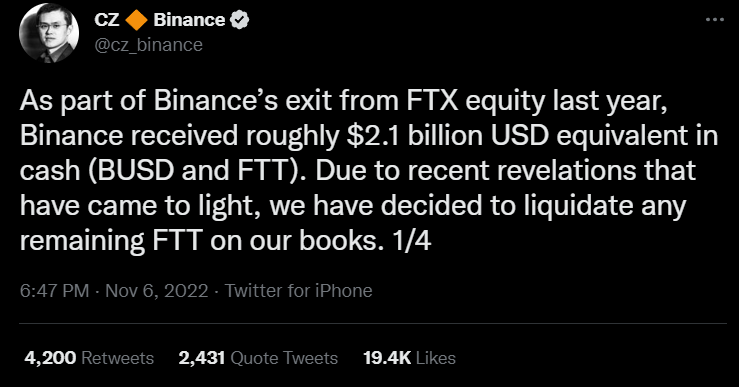View the 19.4K Likes list

coord(409,358)
